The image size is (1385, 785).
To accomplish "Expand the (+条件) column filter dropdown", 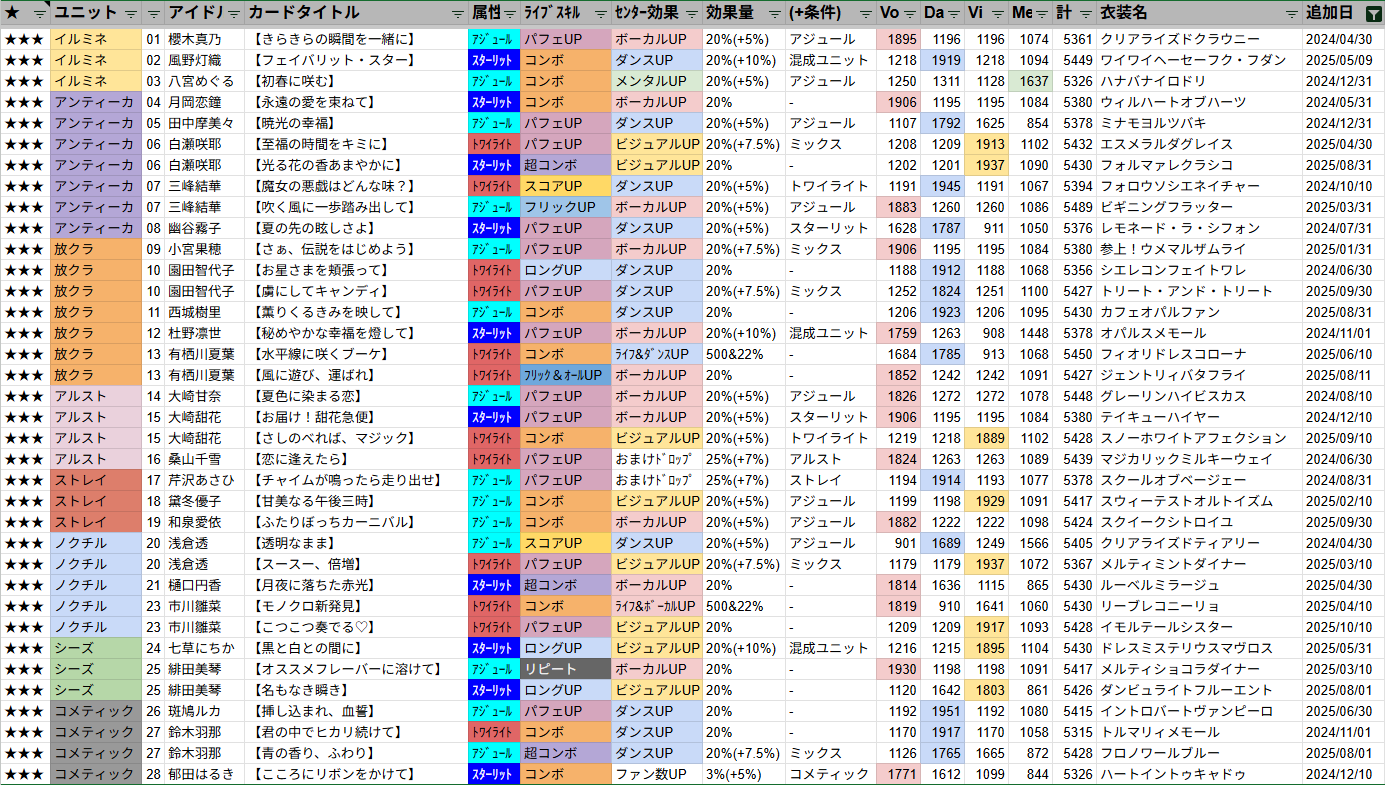I will [865, 14].
